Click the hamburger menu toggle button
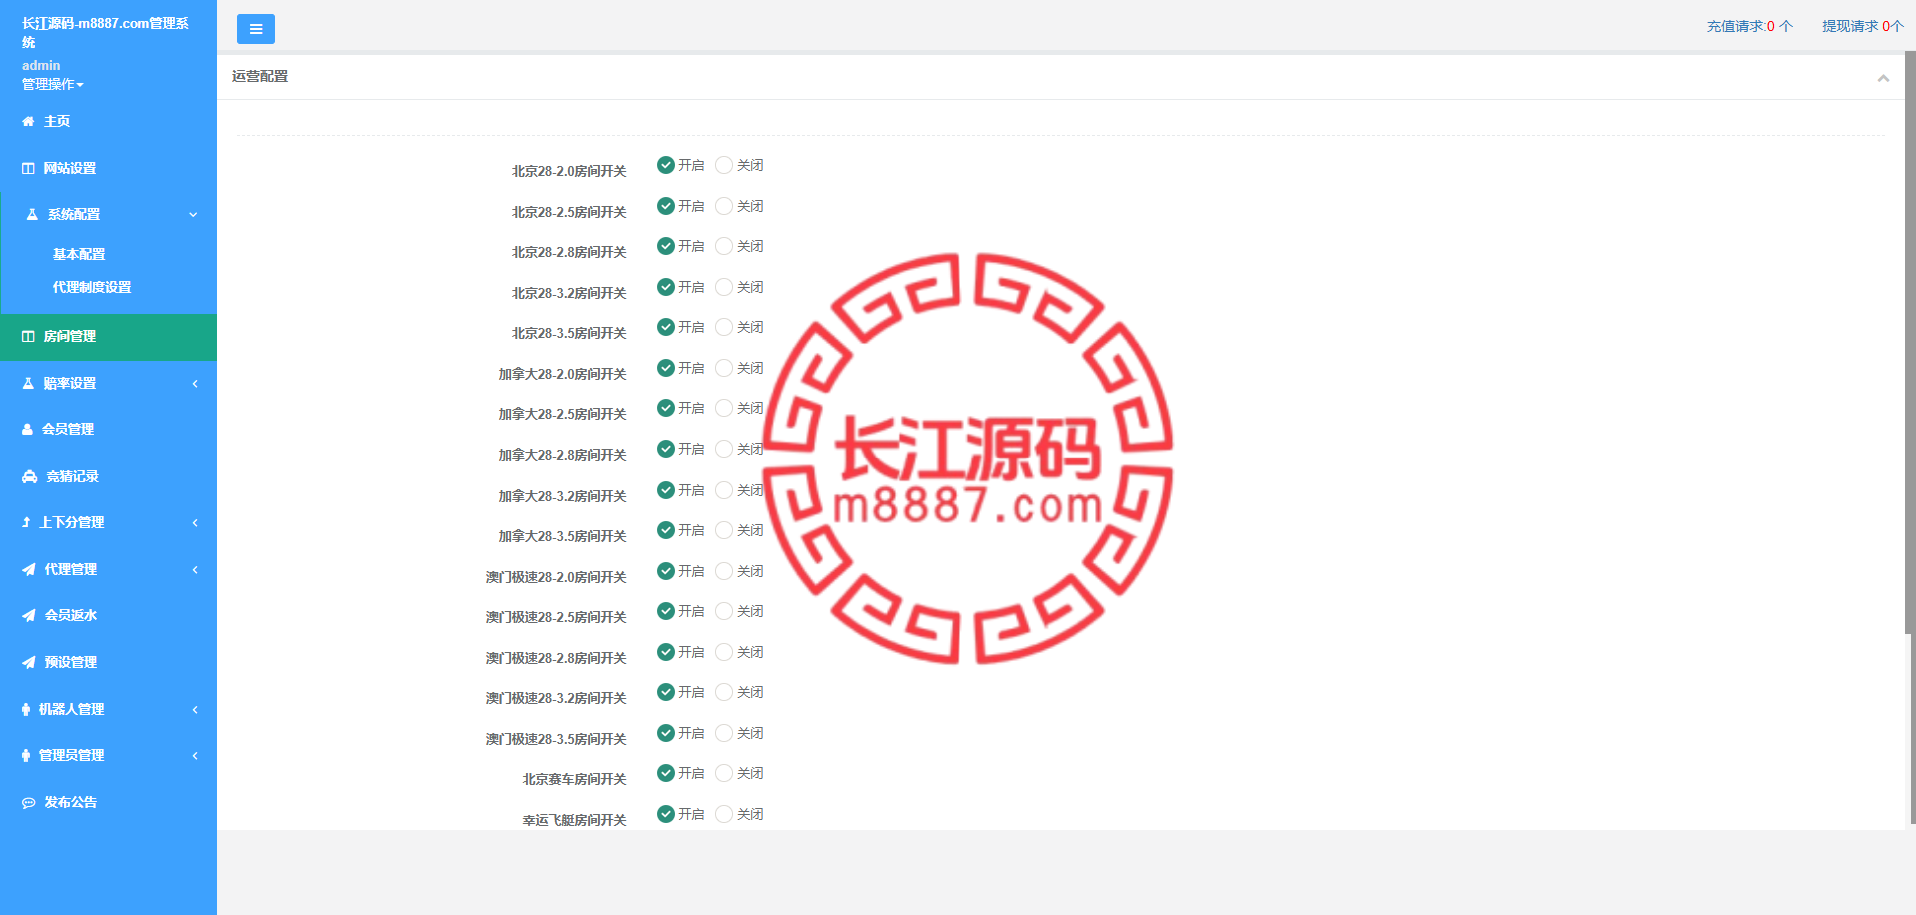The height and width of the screenshot is (915, 1916). point(256,29)
